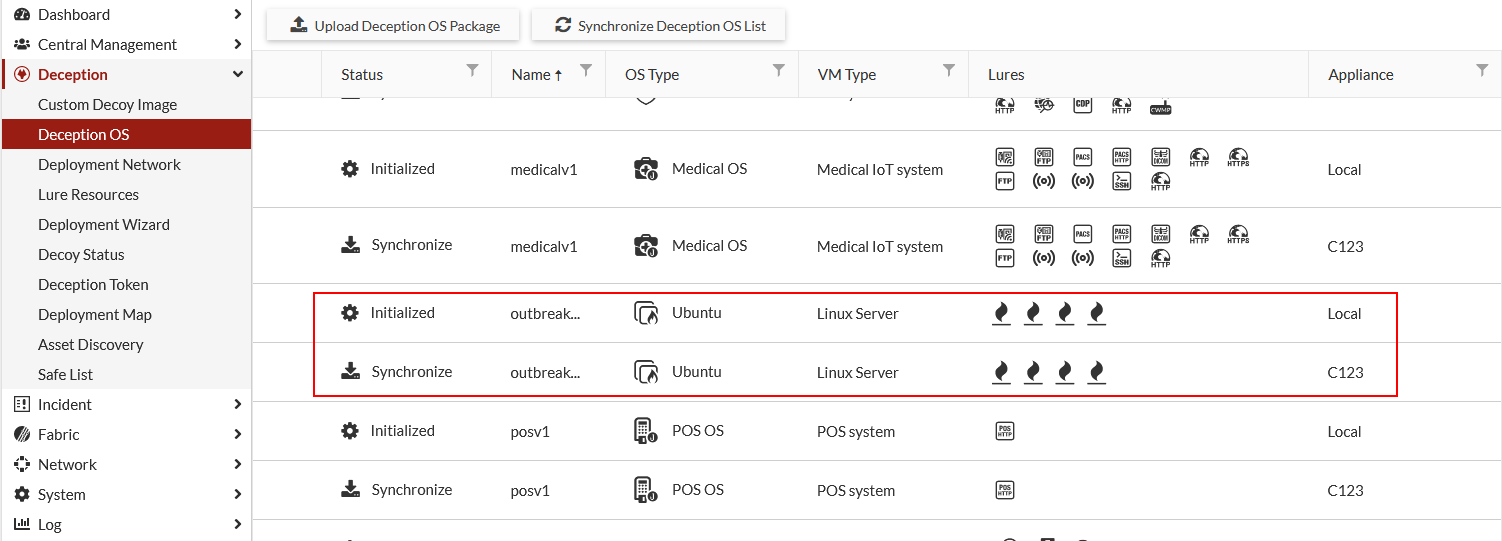The width and height of the screenshot is (1502, 541).
Task: Open the Appliance column filter
Action: point(1482,70)
